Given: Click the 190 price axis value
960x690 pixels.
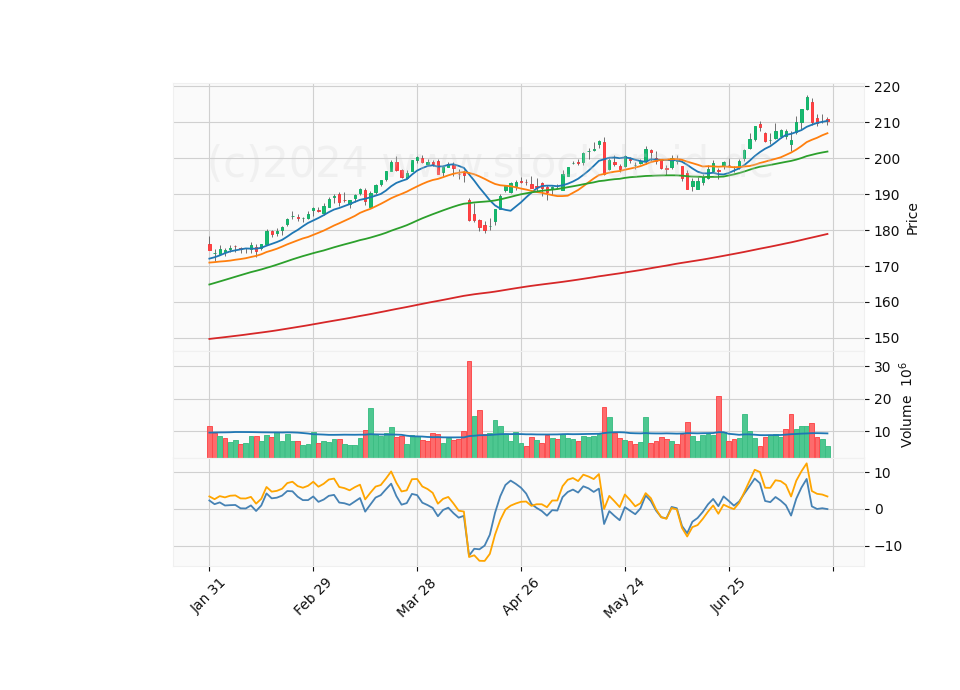Looking at the screenshot, I should [887, 195].
